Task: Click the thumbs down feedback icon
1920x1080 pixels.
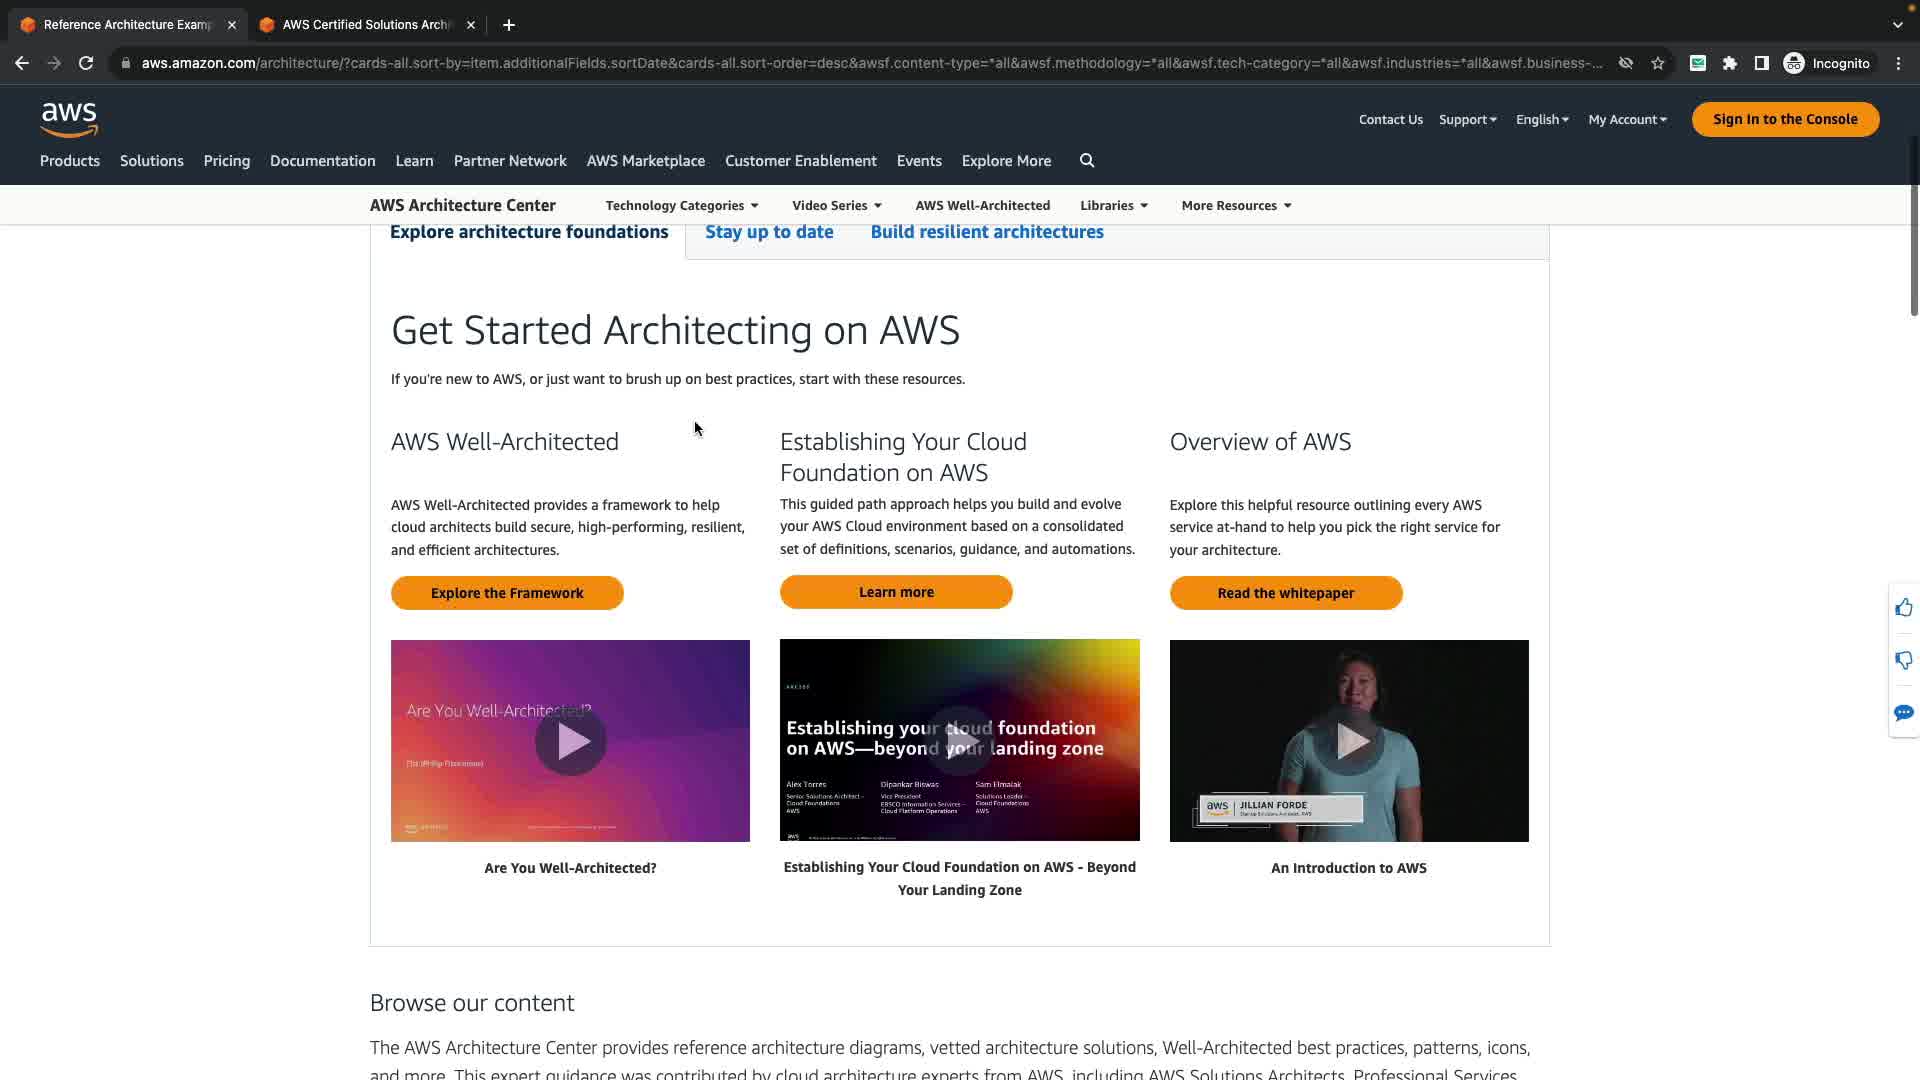Action: pos(1903,660)
